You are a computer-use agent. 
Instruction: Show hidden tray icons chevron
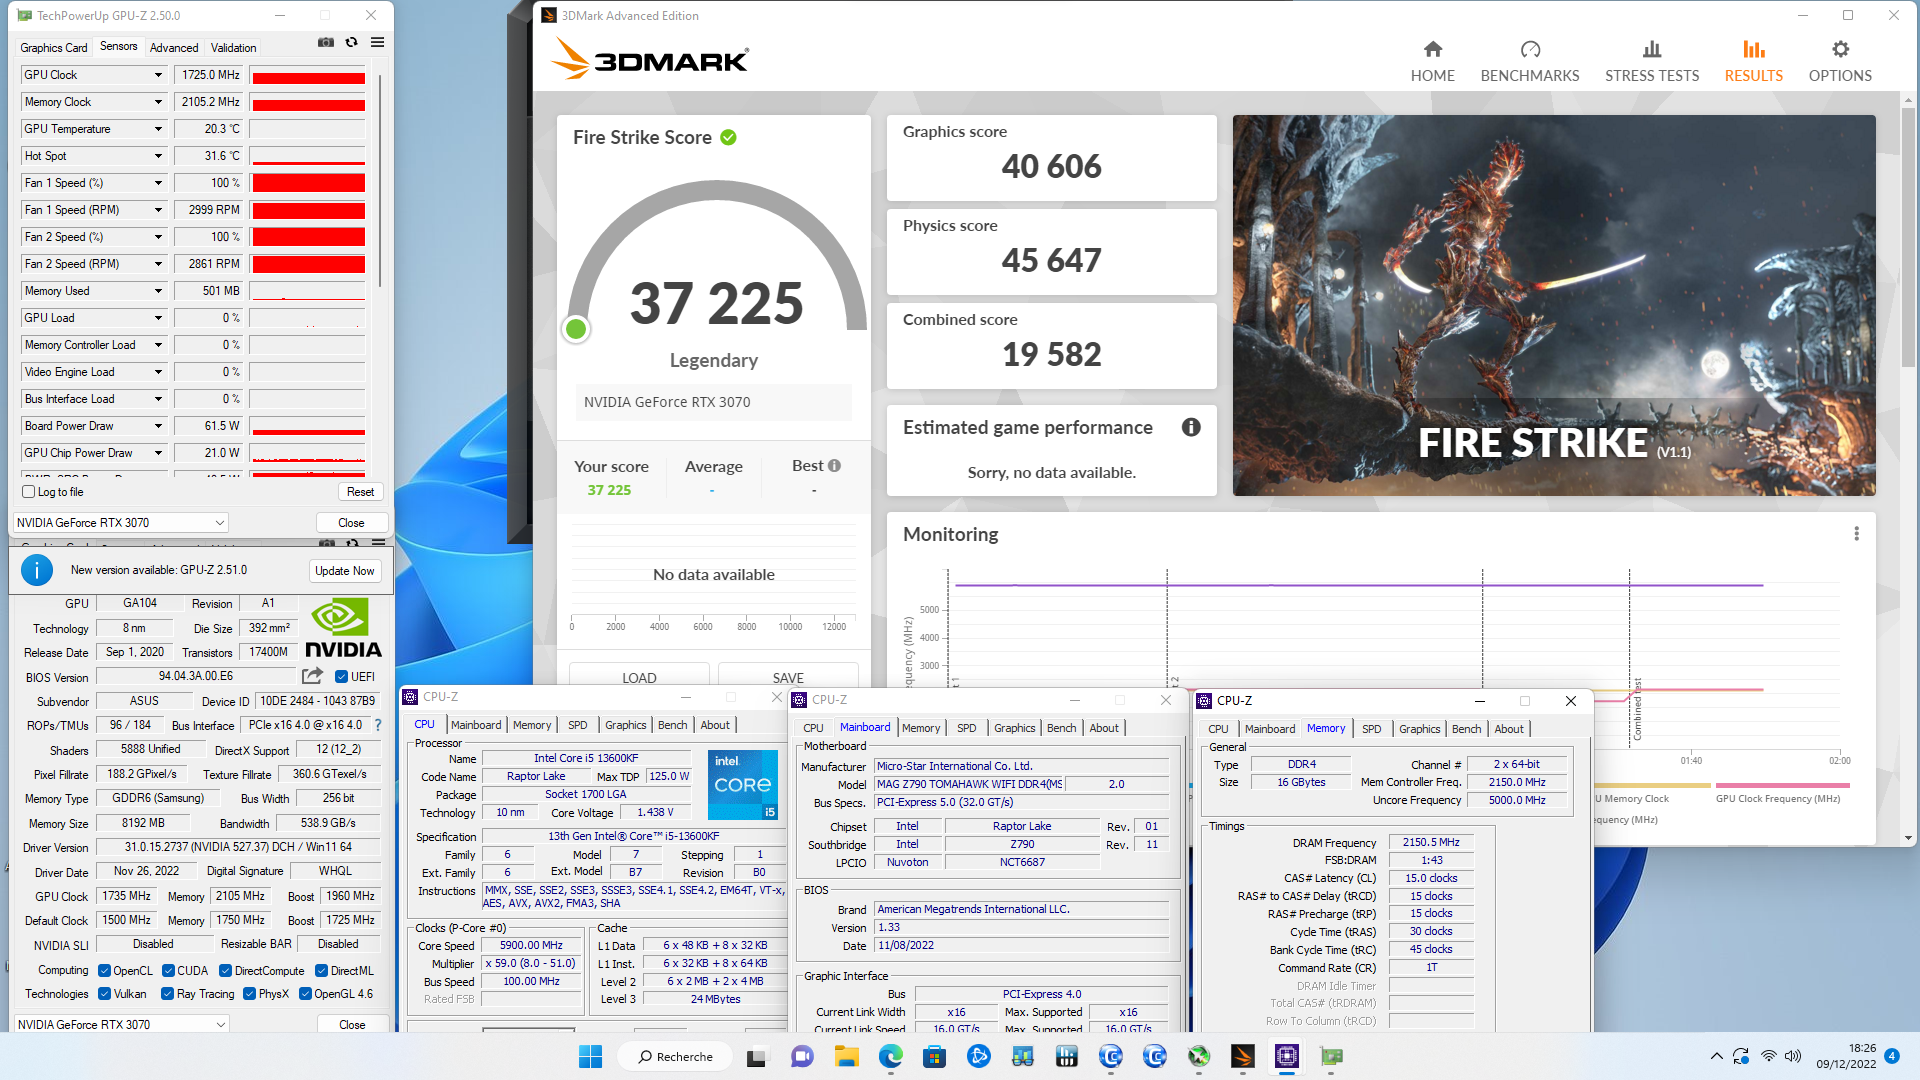click(x=1716, y=1056)
